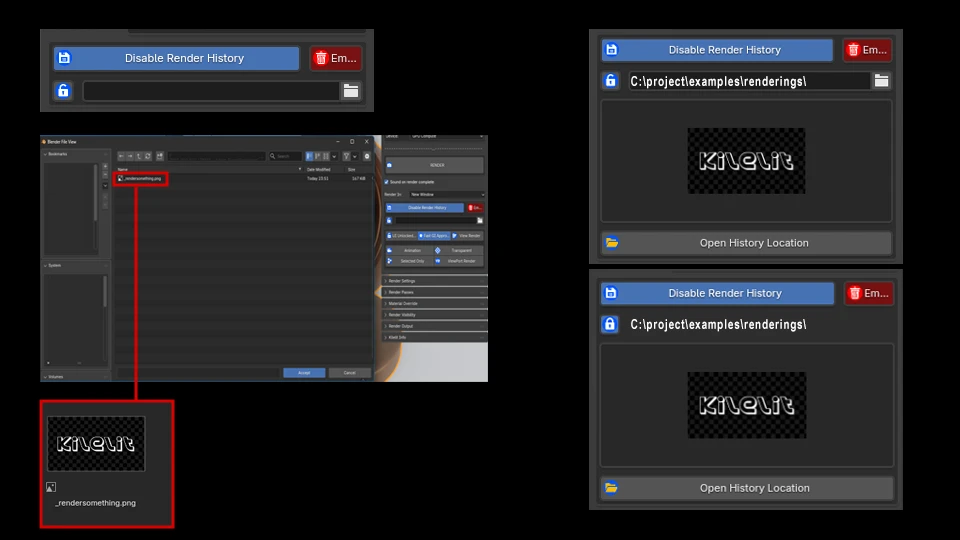Sort files by Date Modified column
This screenshot has height=540, width=960.
[318, 169]
